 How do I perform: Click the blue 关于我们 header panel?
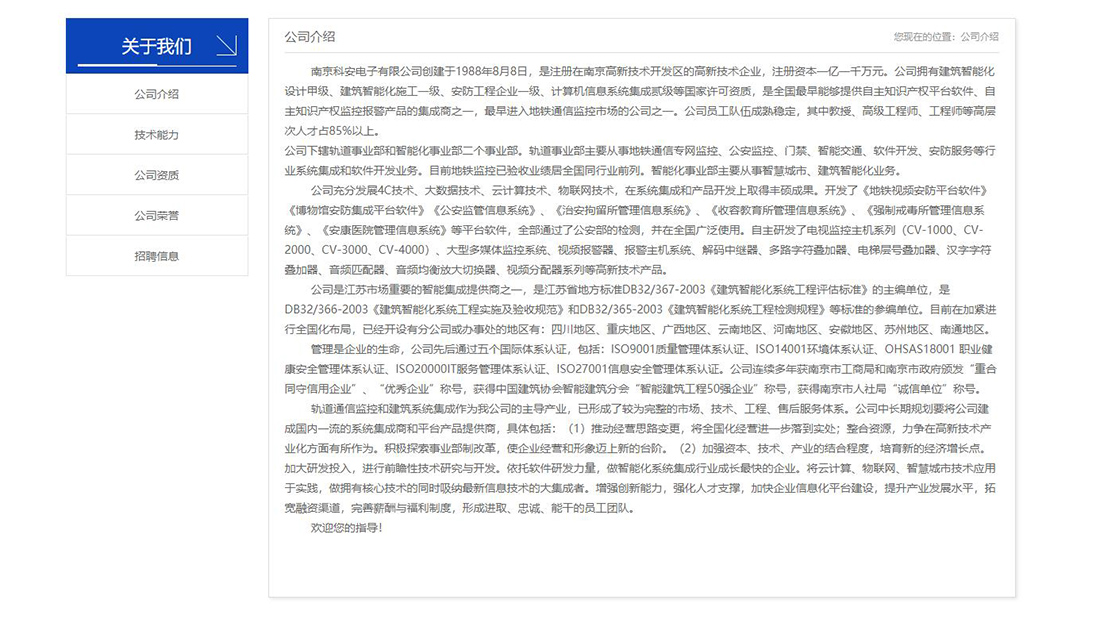156,44
